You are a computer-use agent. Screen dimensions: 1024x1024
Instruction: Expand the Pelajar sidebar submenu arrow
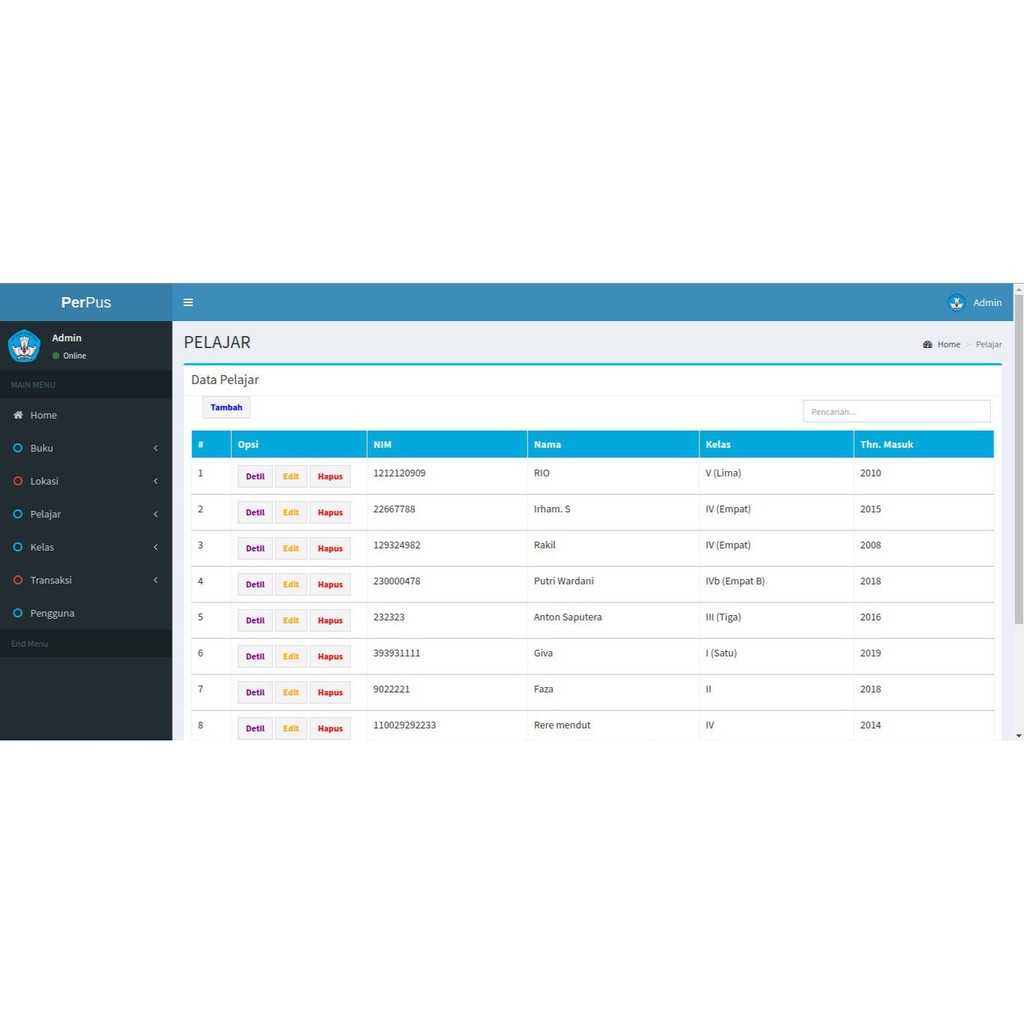pos(155,514)
